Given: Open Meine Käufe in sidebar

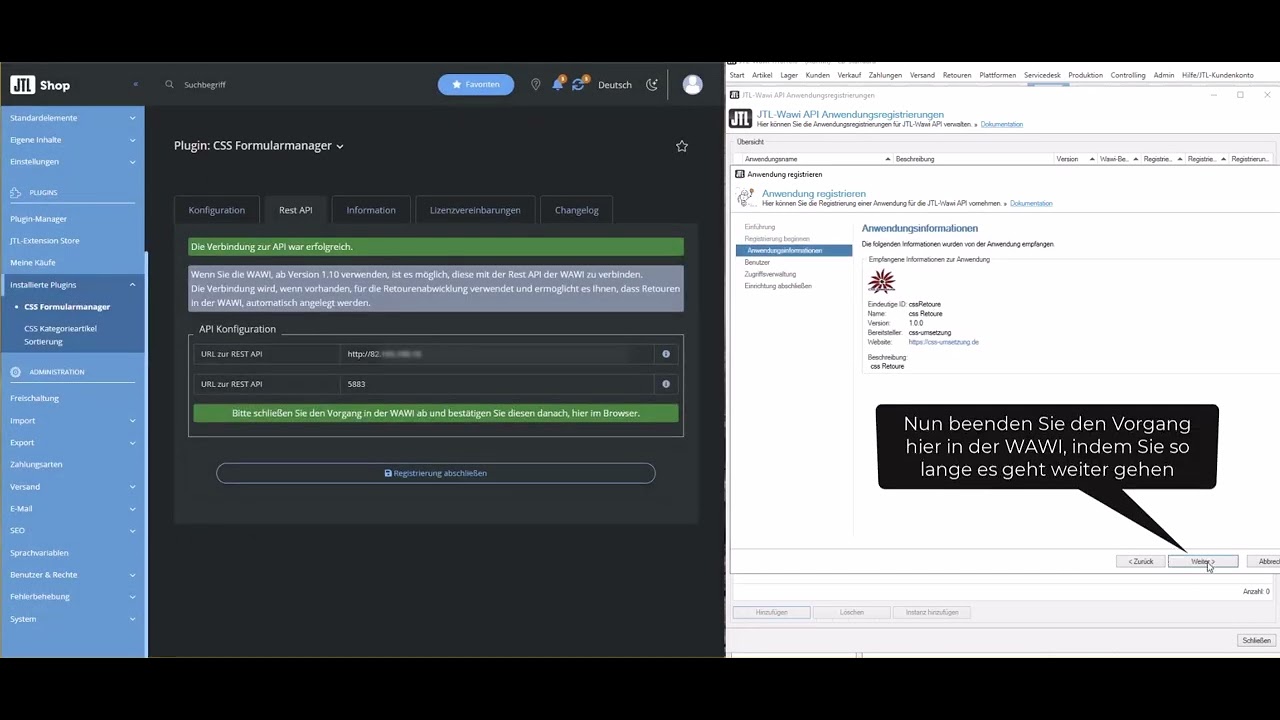Looking at the screenshot, I should point(33,263).
